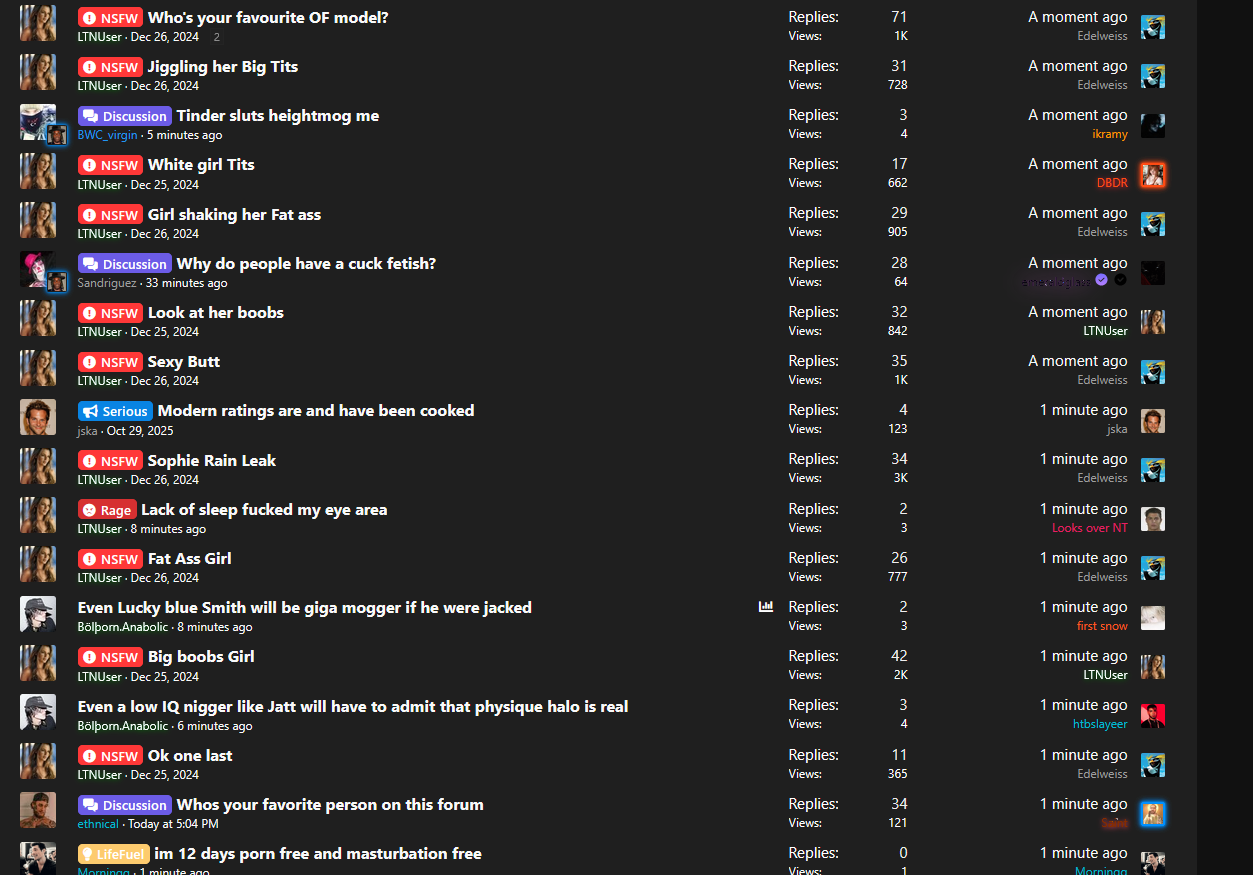This screenshot has height=875, width=1253.
Task: Open "Modern ratings are and have been cooked" thread
Action: 316,411
